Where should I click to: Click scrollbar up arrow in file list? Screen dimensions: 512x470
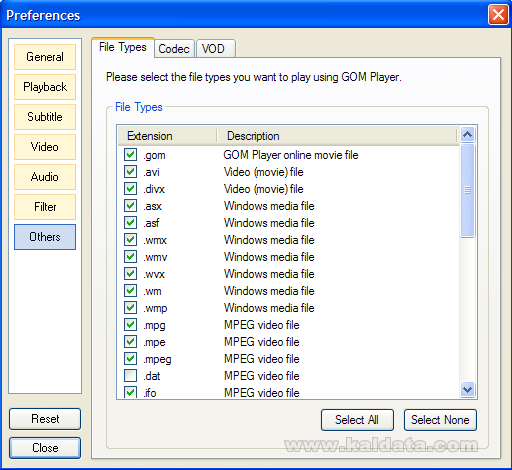pyautogui.click(x=468, y=135)
